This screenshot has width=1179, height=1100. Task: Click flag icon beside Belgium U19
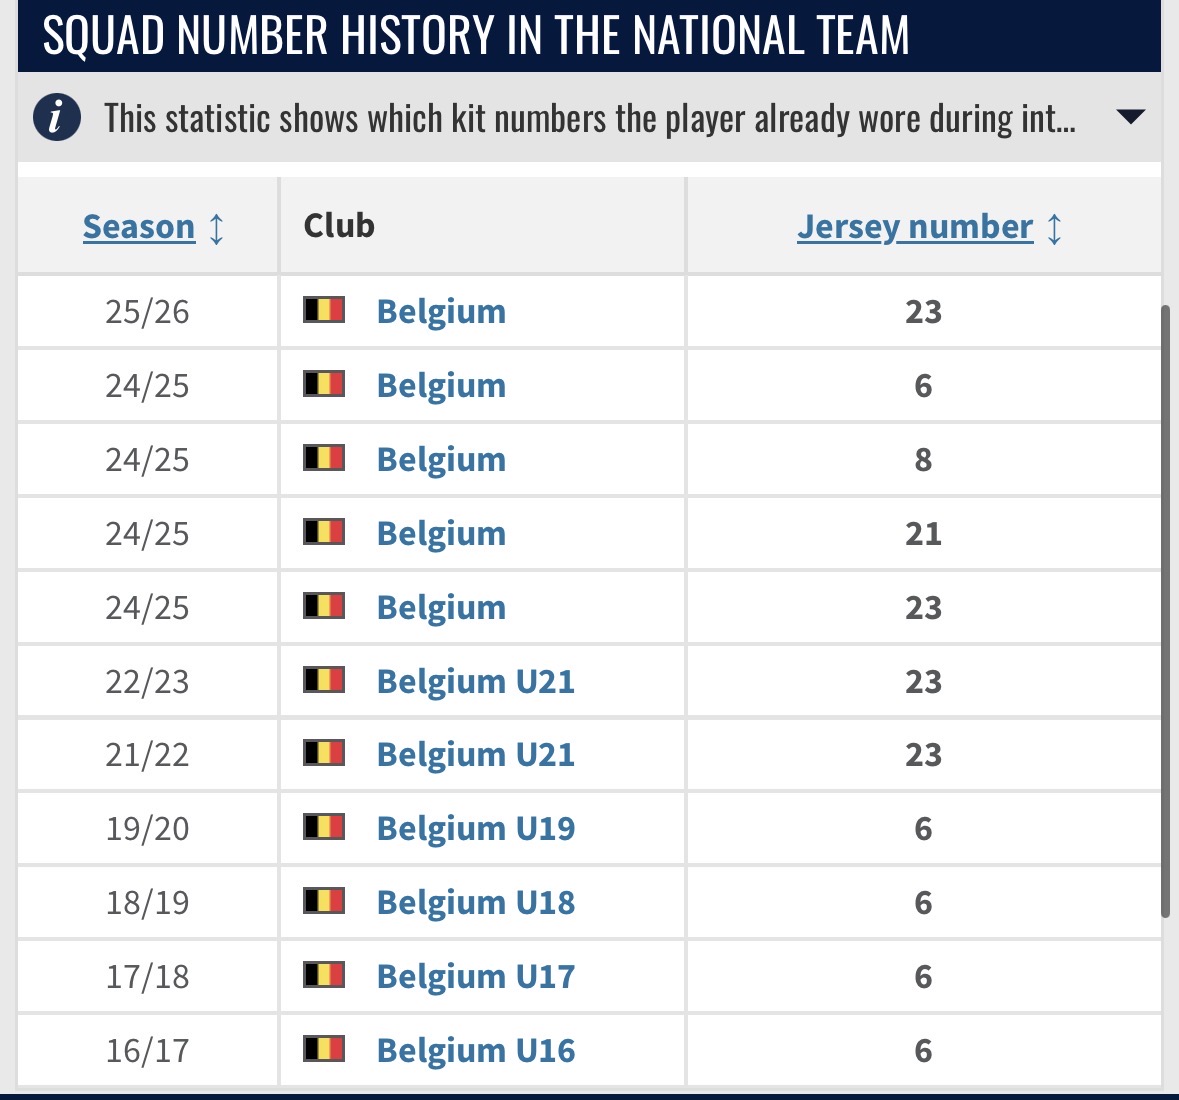(324, 827)
